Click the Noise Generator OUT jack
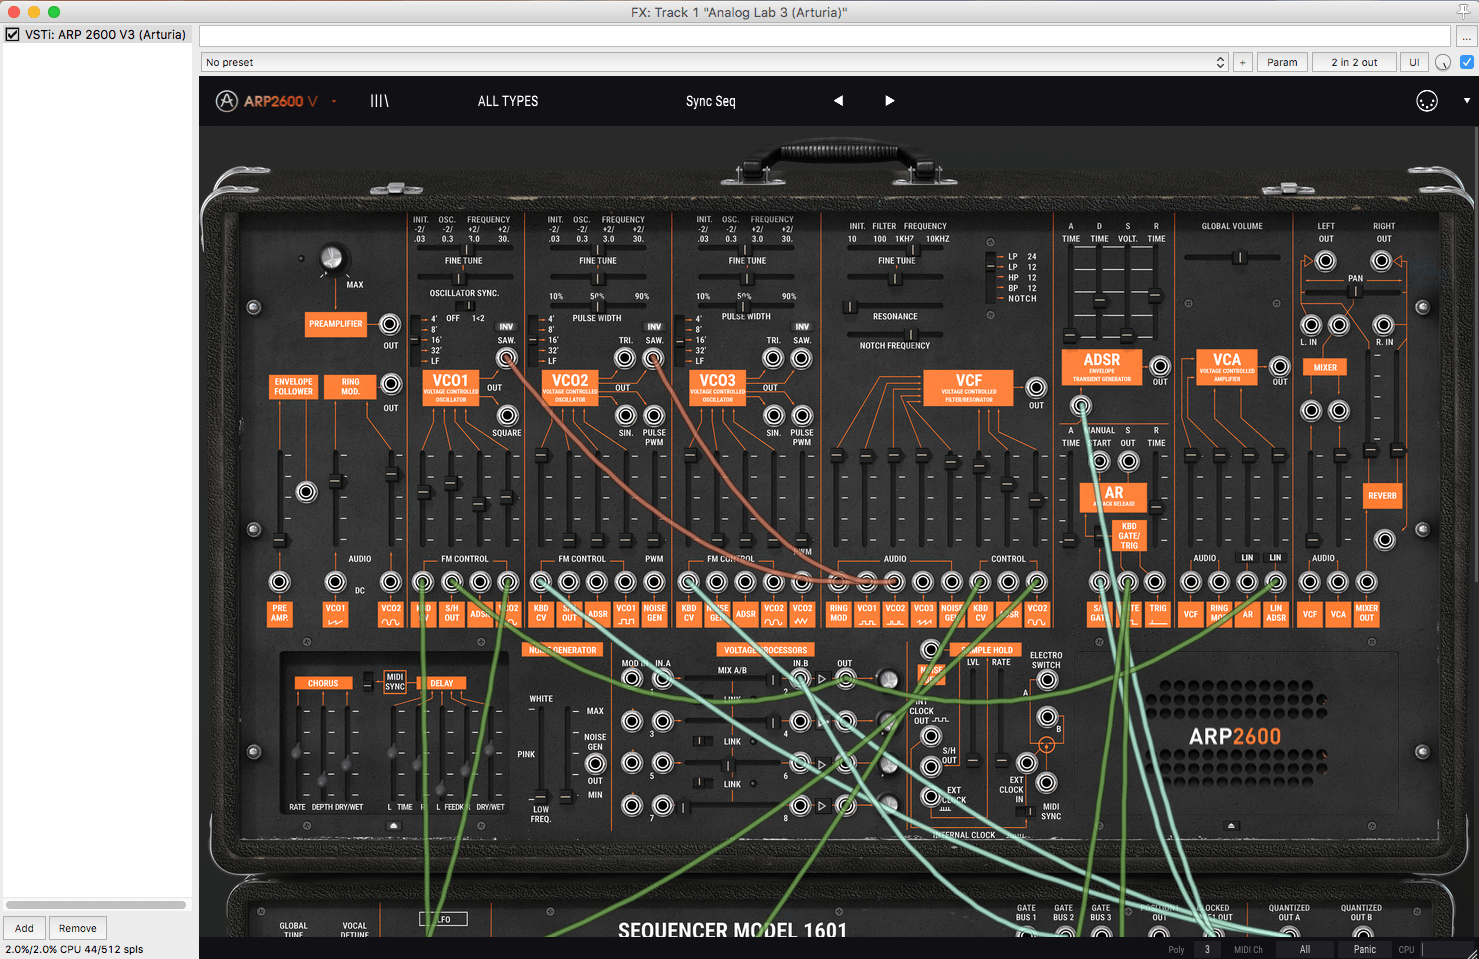 pyautogui.click(x=595, y=764)
